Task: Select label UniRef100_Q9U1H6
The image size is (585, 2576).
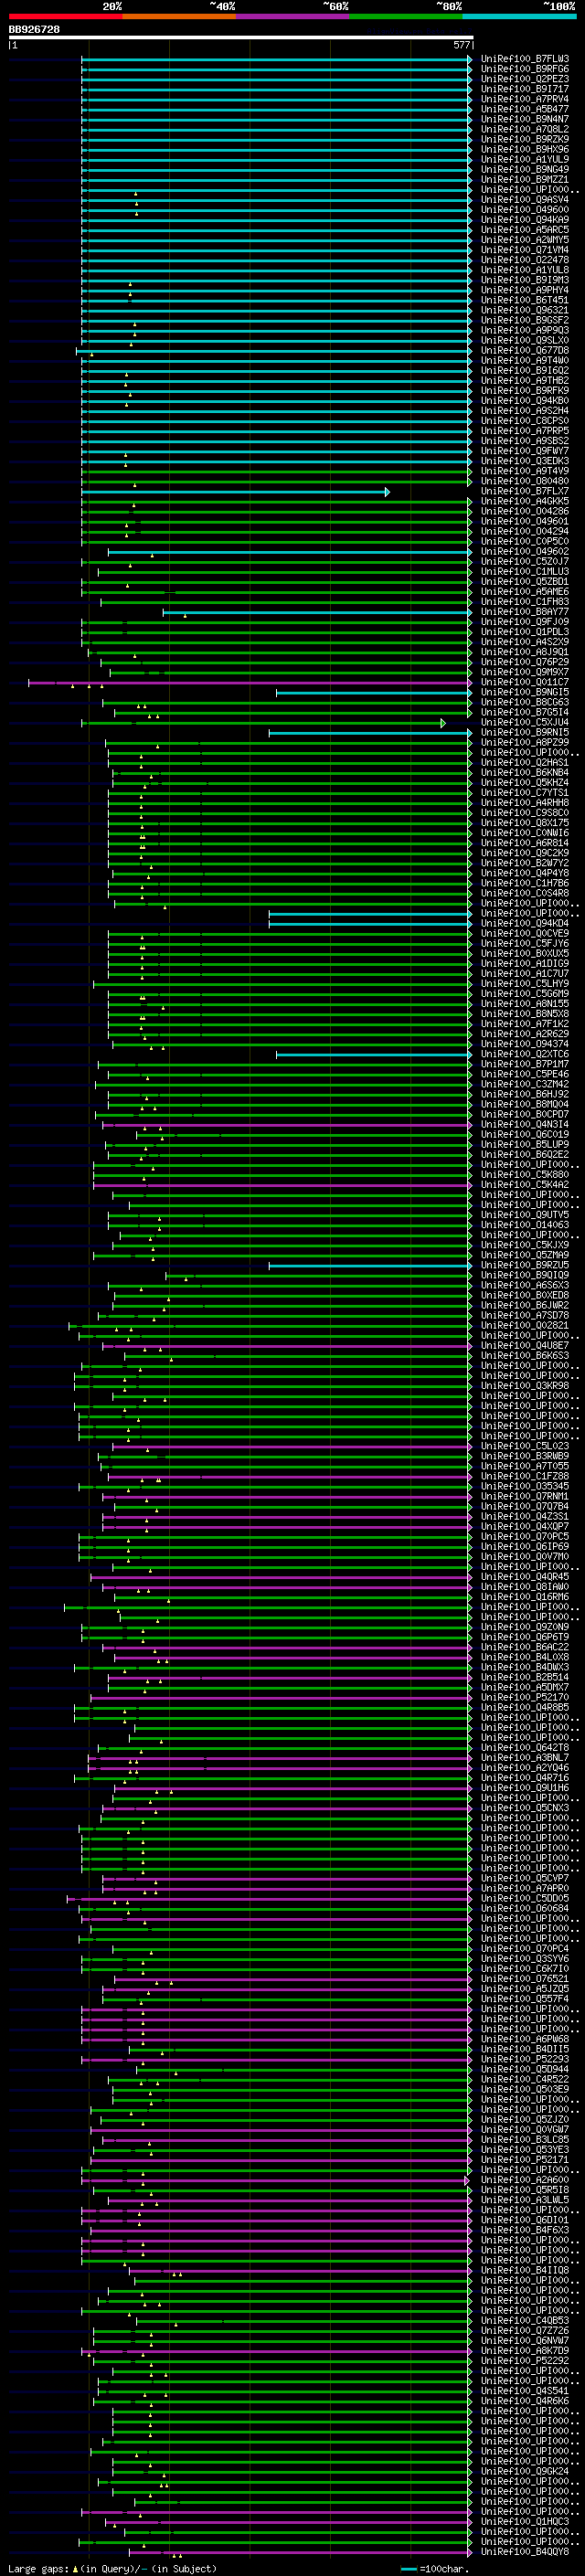Action: tap(525, 1788)
